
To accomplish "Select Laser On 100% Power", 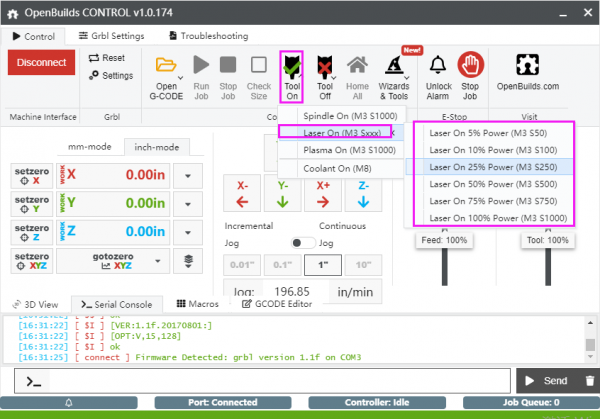I will 489,218.
